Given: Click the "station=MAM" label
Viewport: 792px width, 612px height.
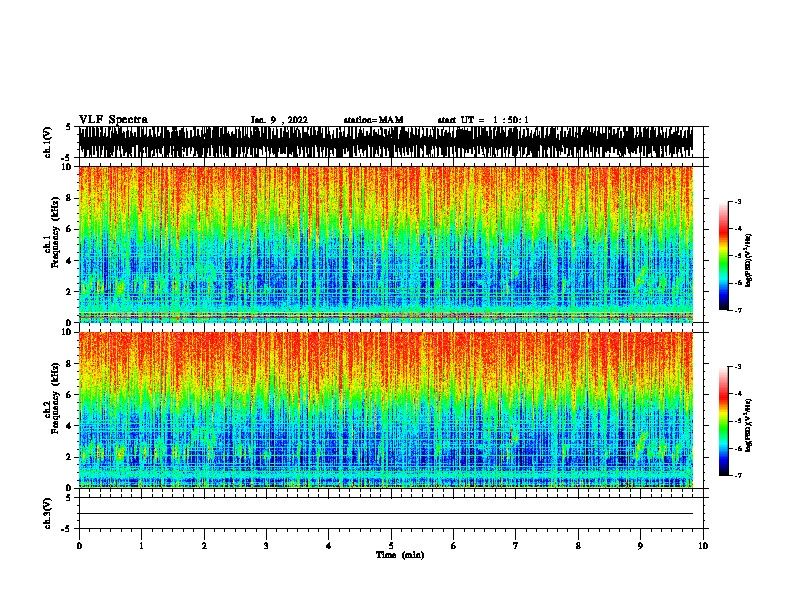Looking at the screenshot, I should pos(373,120).
